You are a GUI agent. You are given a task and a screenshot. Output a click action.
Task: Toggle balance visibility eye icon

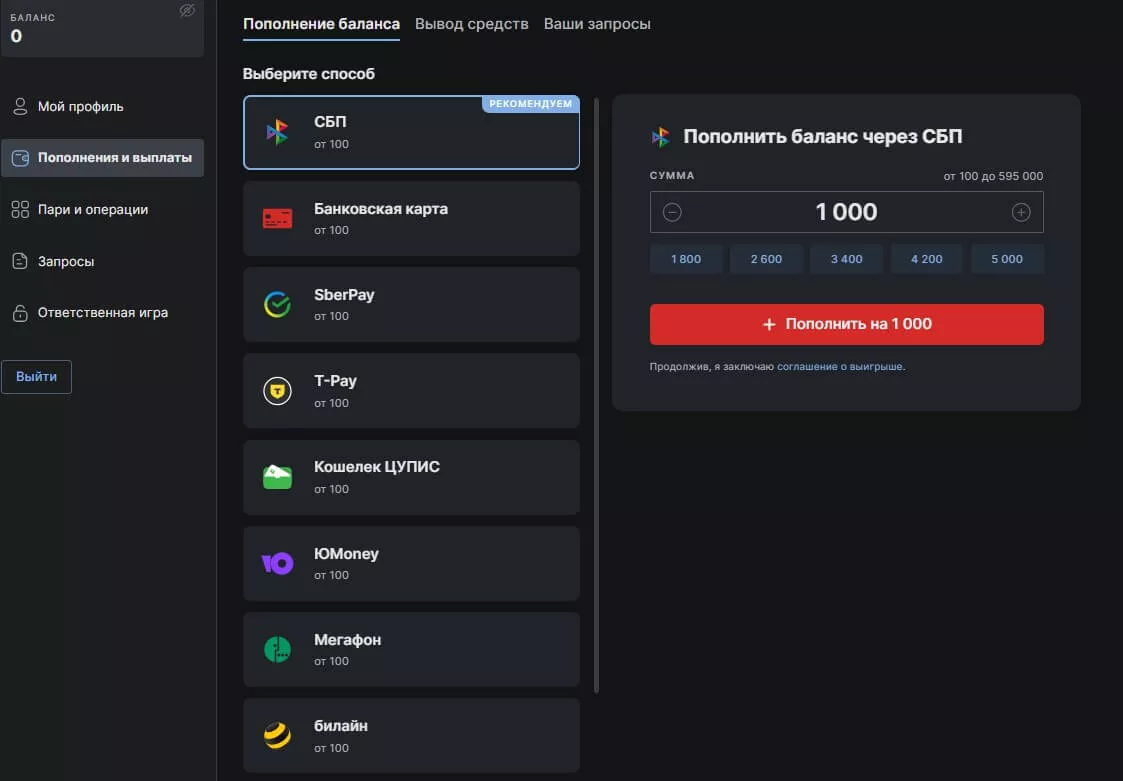coord(187,11)
